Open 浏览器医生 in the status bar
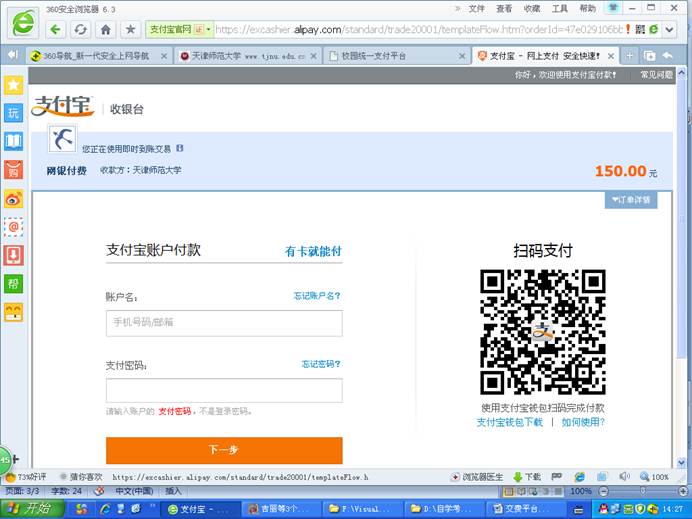 coord(477,477)
